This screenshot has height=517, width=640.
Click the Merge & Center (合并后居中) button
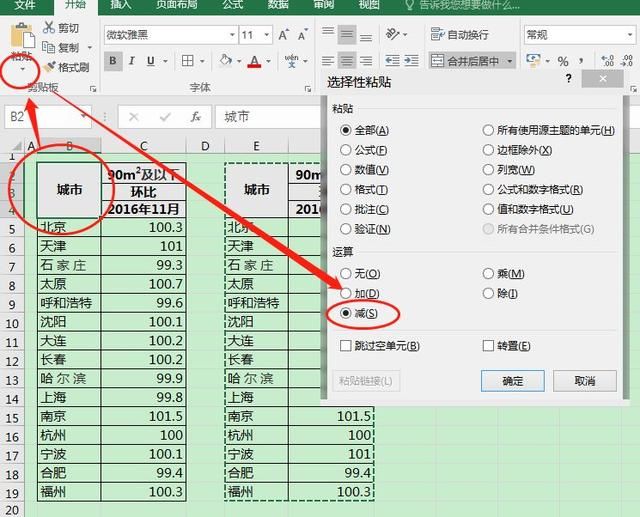coord(466,61)
